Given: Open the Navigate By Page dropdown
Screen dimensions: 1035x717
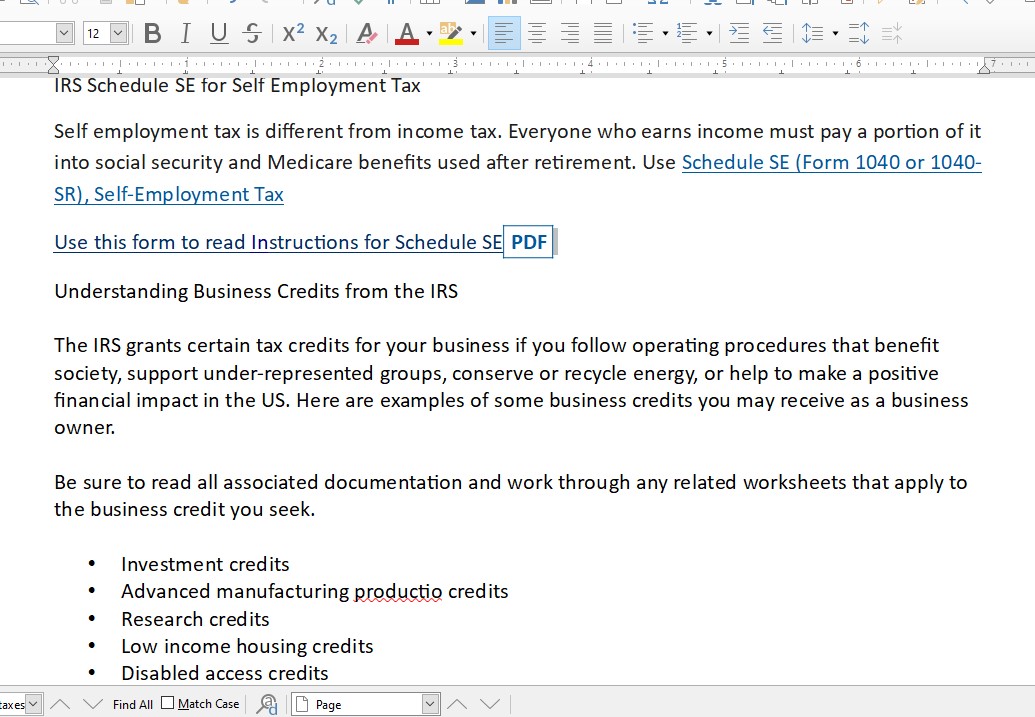Looking at the screenshot, I should pyautogui.click(x=430, y=704).
